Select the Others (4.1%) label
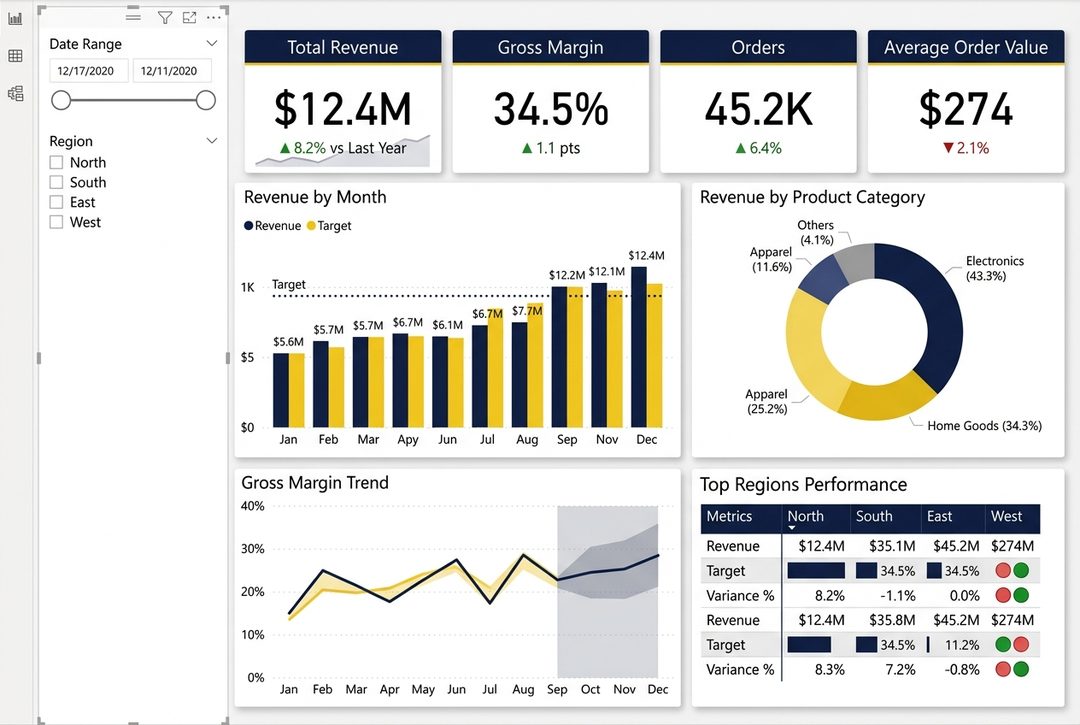The width and height of the screenshot is (1080, 725). [816, 233]
